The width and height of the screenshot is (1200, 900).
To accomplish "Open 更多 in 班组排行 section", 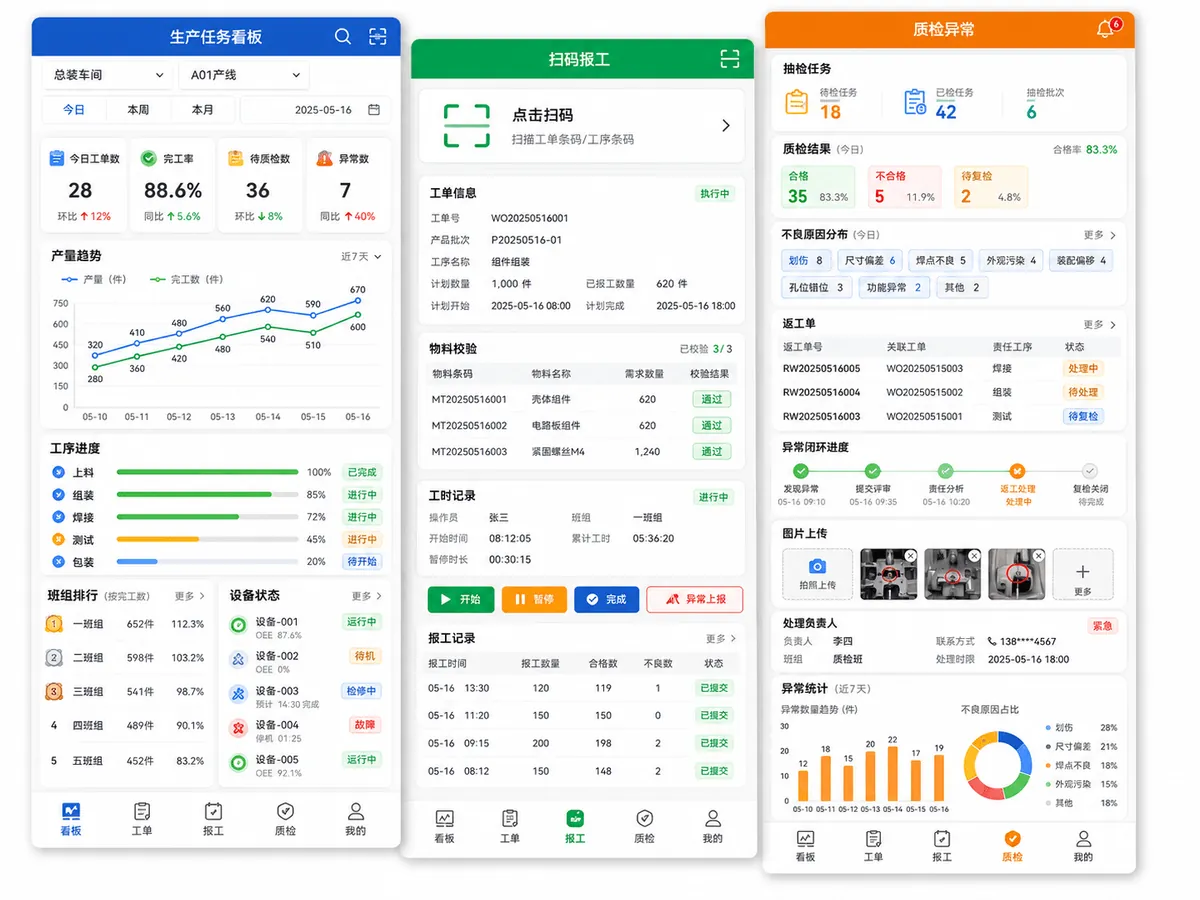I will coord(189,596).
